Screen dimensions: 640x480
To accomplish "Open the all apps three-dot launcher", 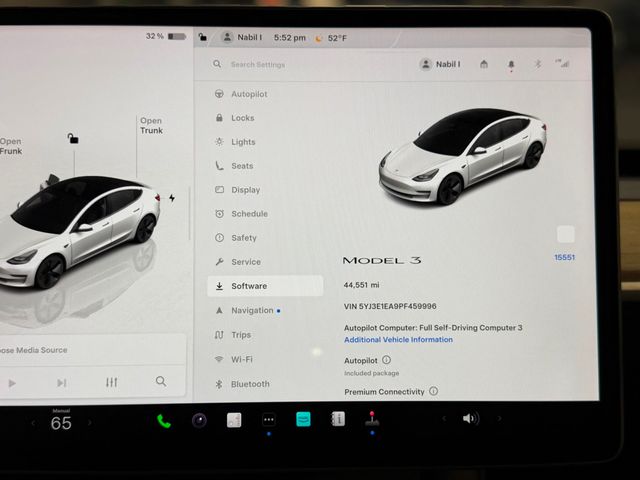I will click(269, 420).
